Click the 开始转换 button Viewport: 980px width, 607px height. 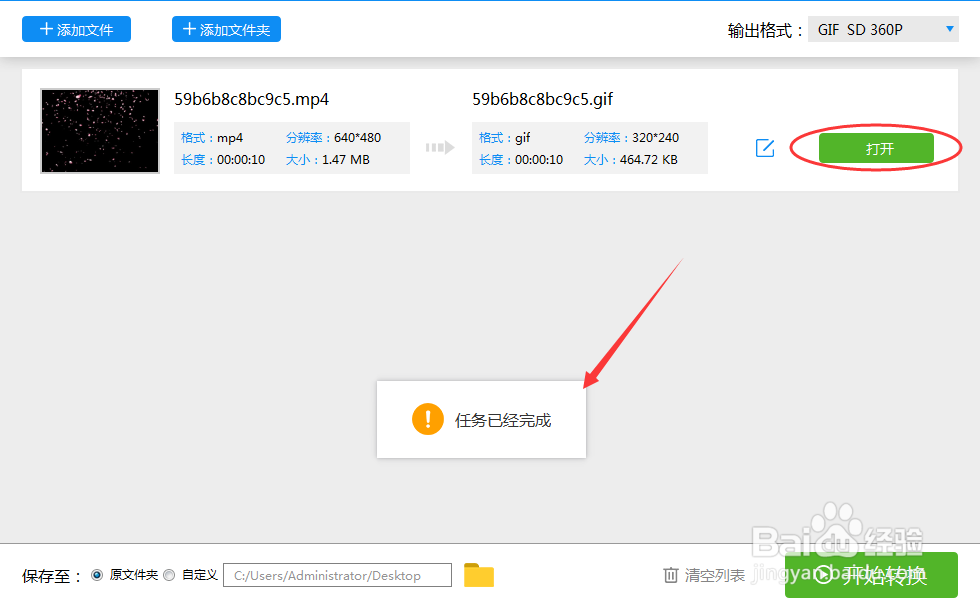pos(871,575)
